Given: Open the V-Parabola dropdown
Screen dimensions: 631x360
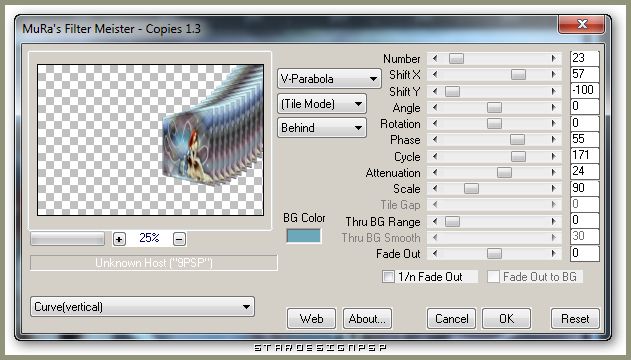Looking at the screenshot, I should point(329,79).
